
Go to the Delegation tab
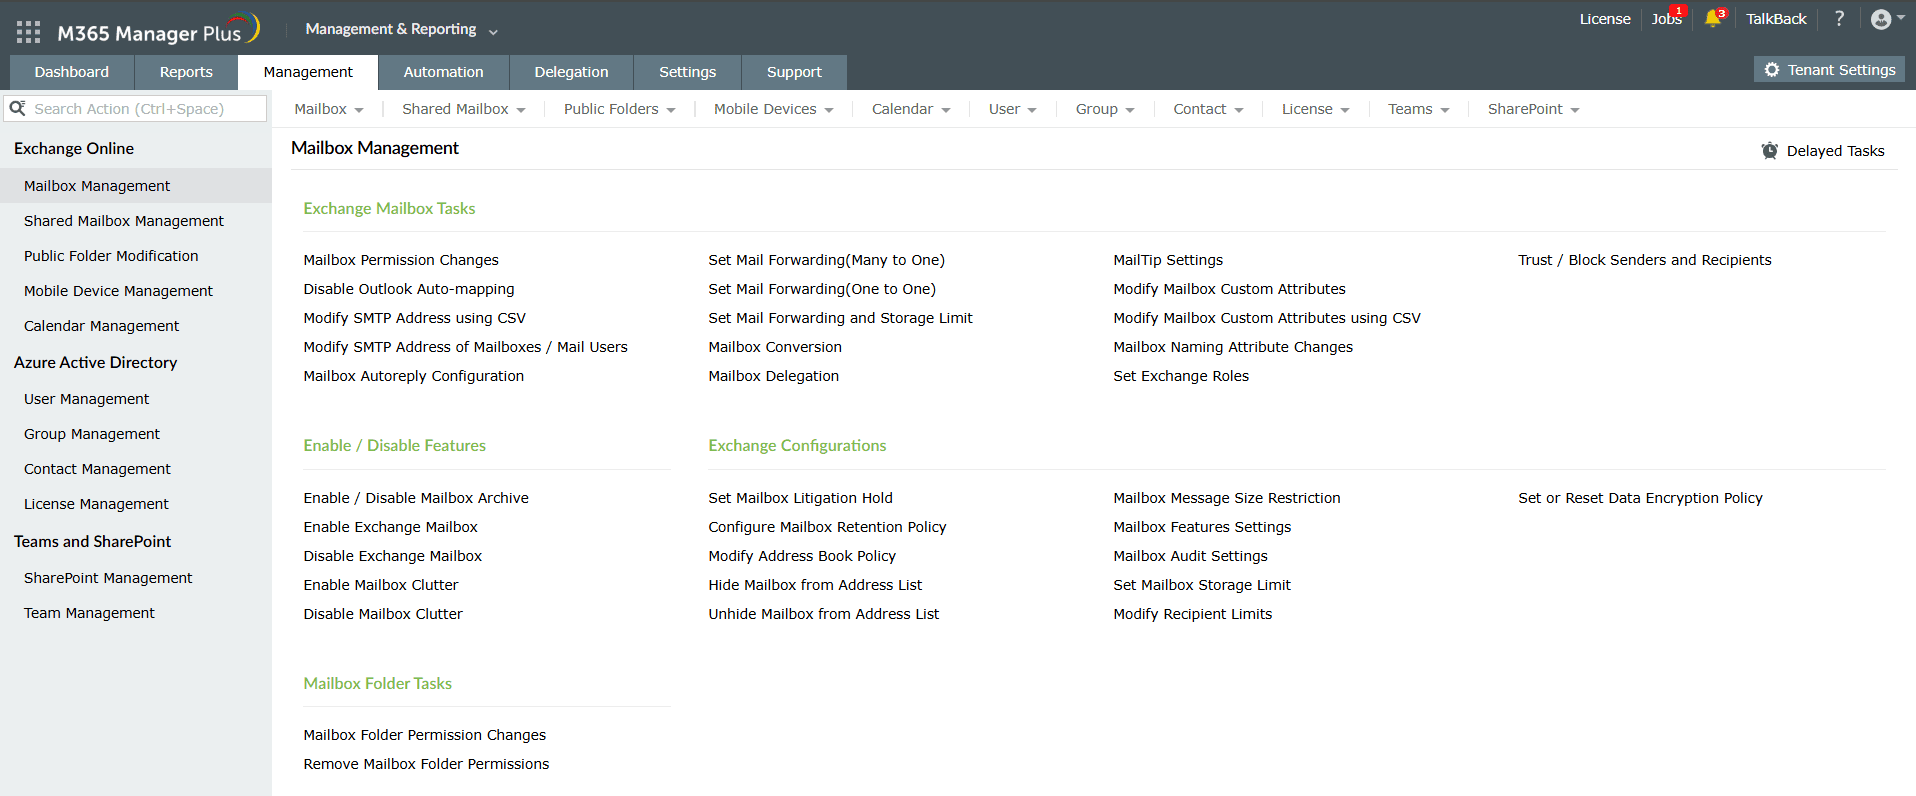point(571,72)
